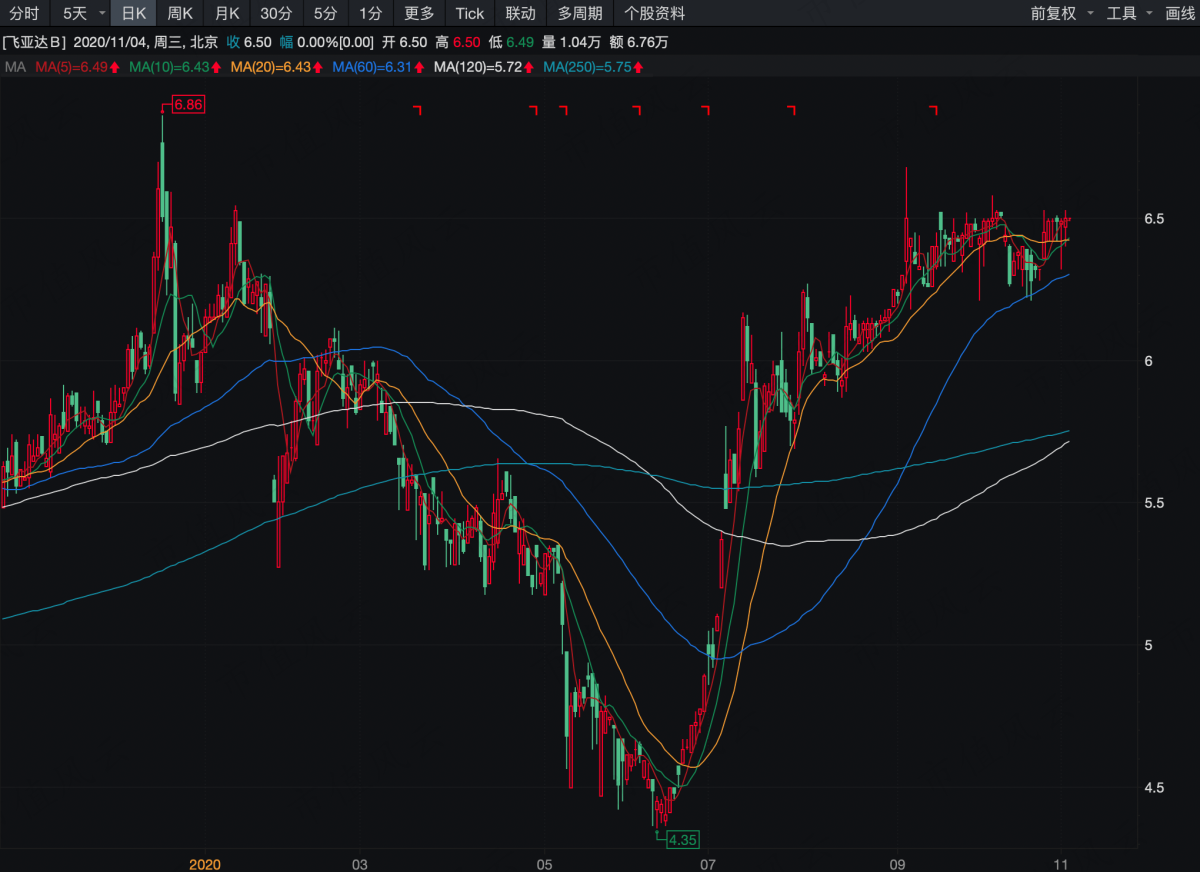
Task: Click the 6.86 high price marker
Action: point(188,104)
